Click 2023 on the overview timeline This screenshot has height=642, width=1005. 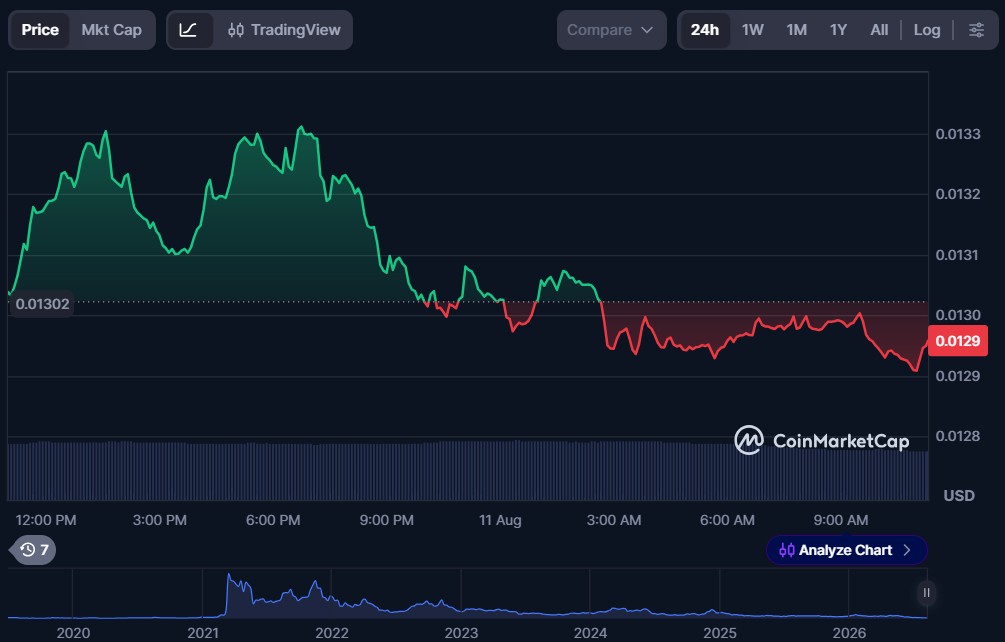point(461,633)
